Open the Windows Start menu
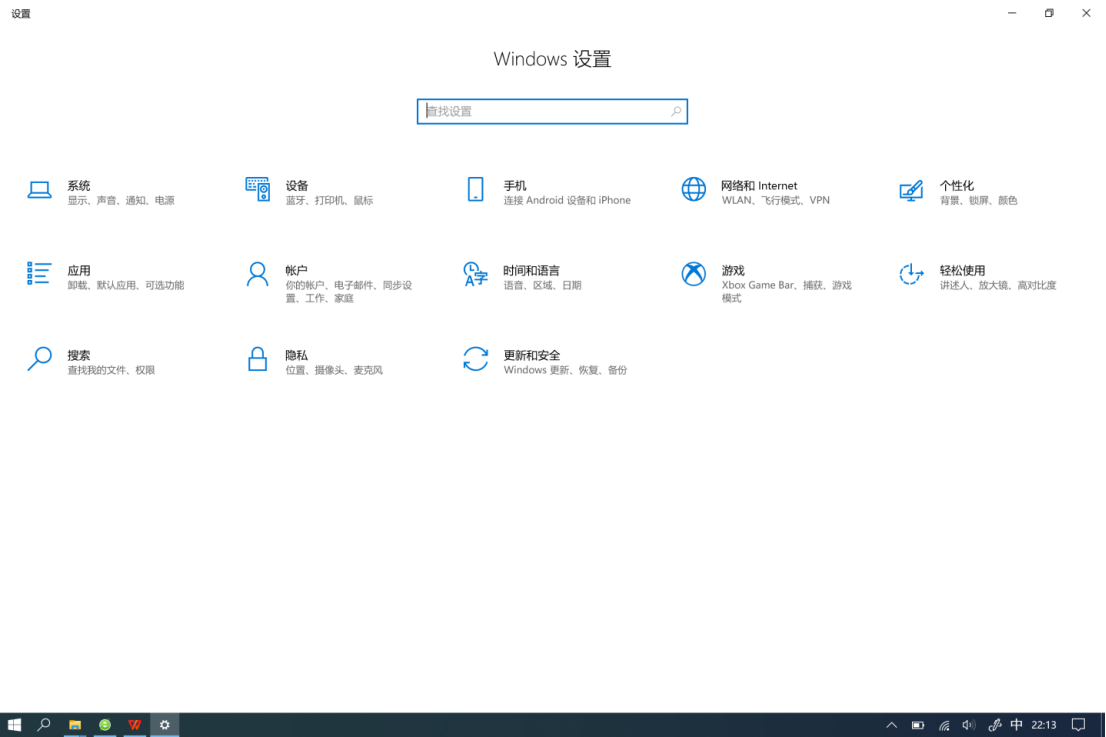 (14, 724)
